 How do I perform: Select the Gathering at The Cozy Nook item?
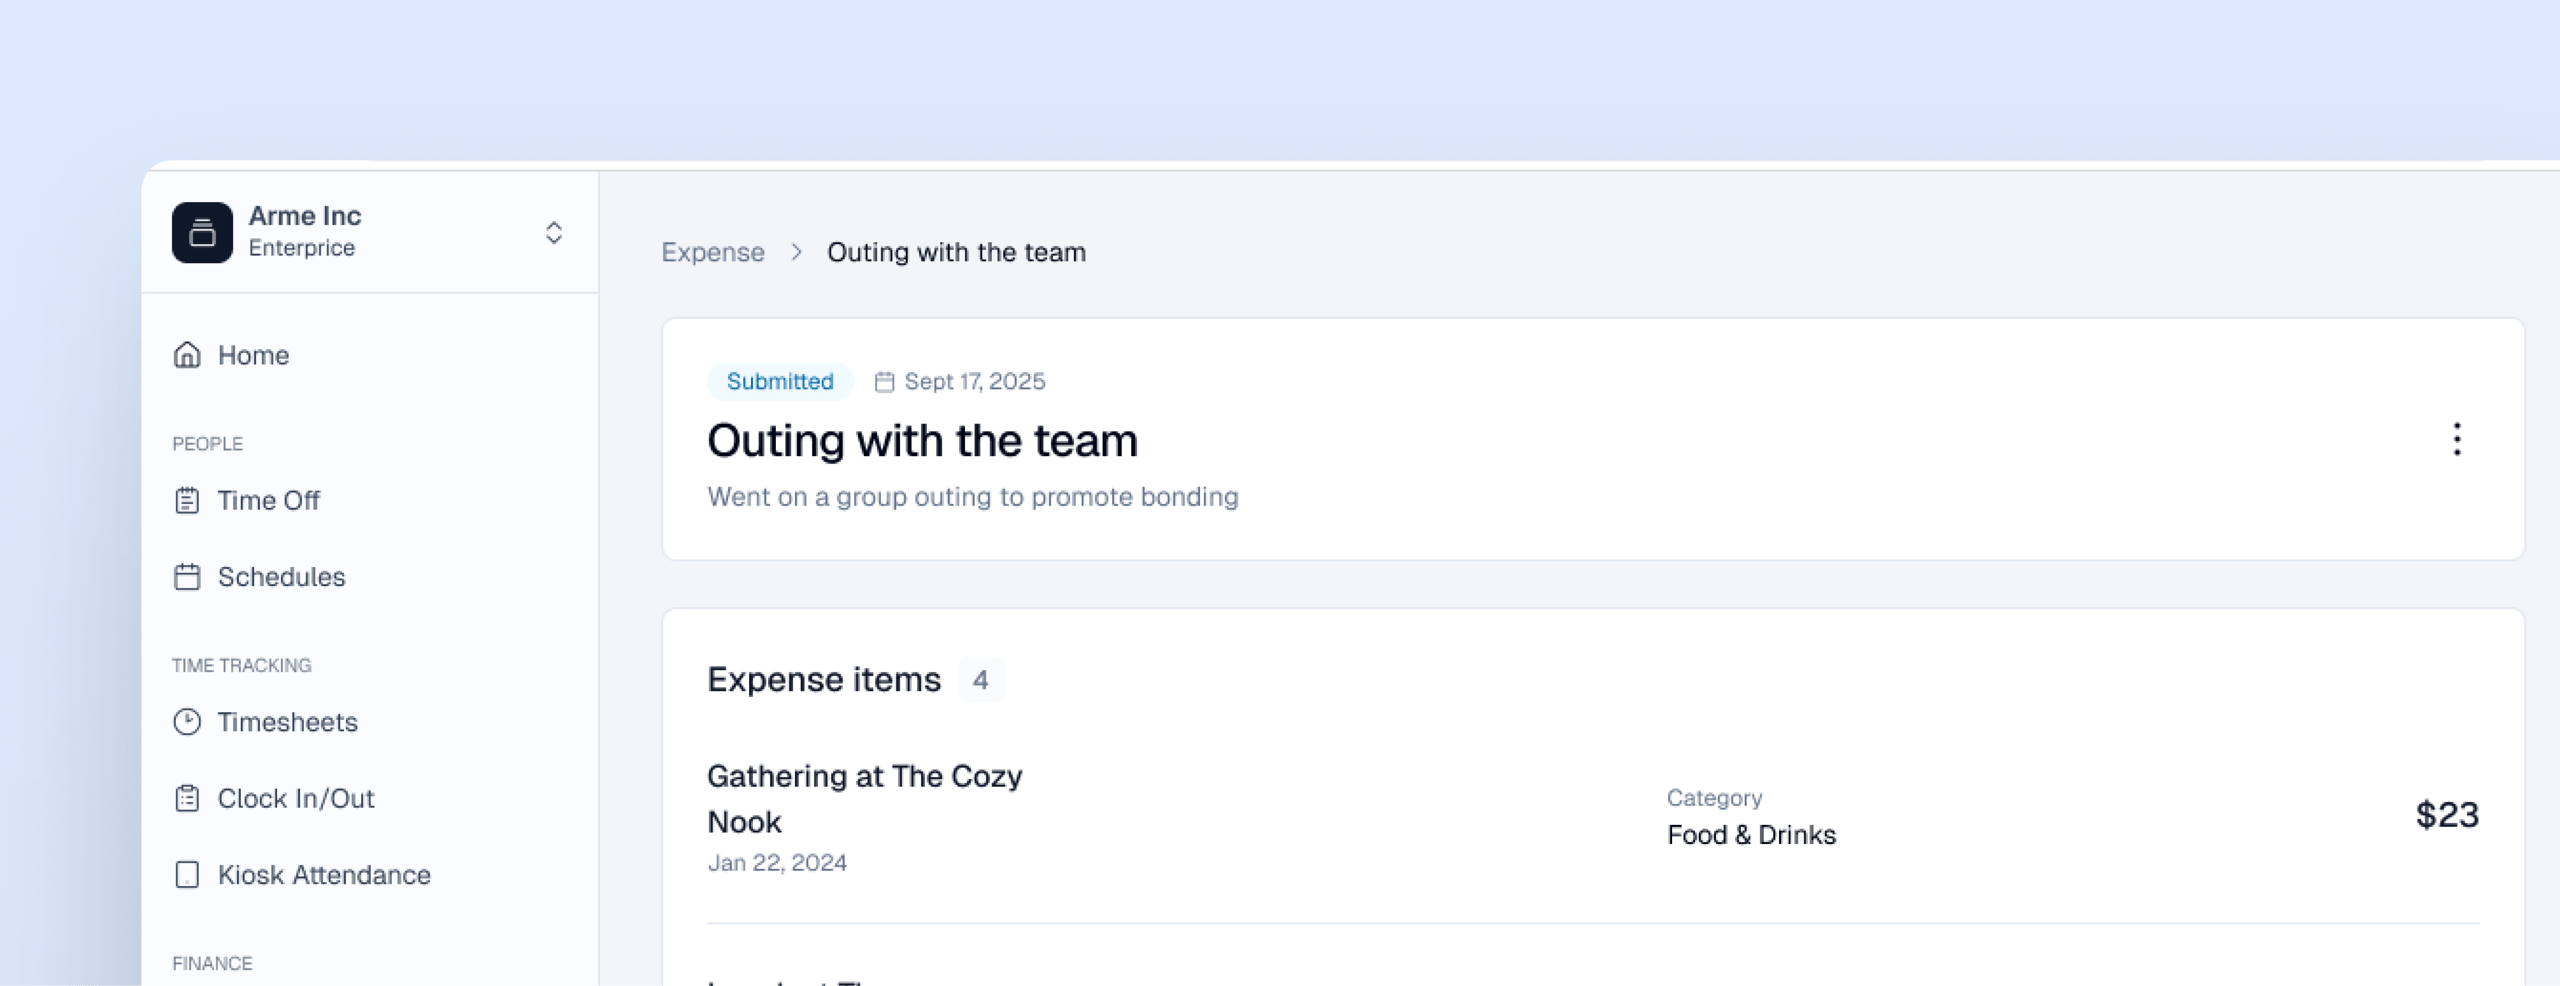pyautogui.click(x=864, y=798)
